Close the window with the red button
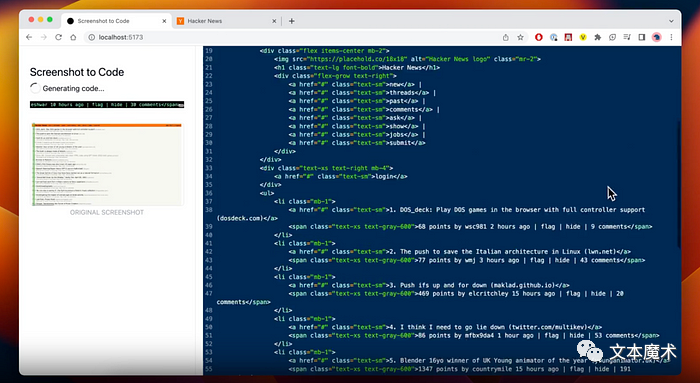This screenshot has height=383, width=700. pyautogui.click(x=31, y=20)
